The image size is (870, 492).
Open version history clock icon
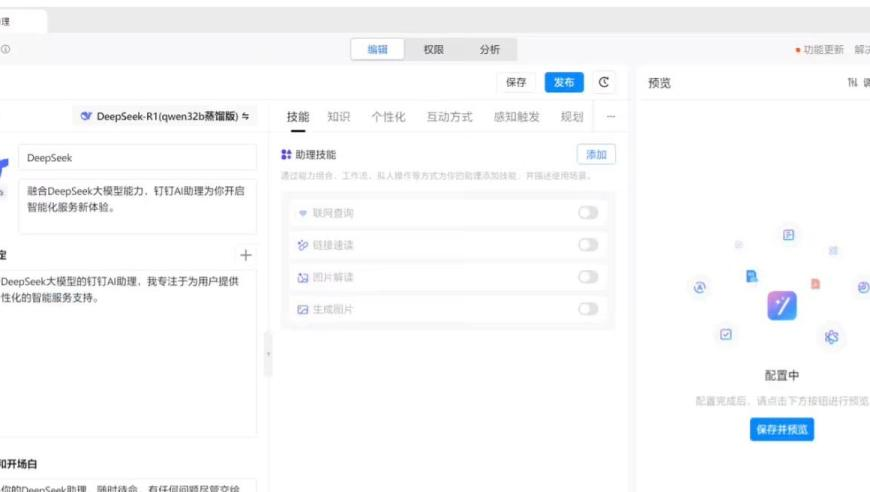coord(604,82)
